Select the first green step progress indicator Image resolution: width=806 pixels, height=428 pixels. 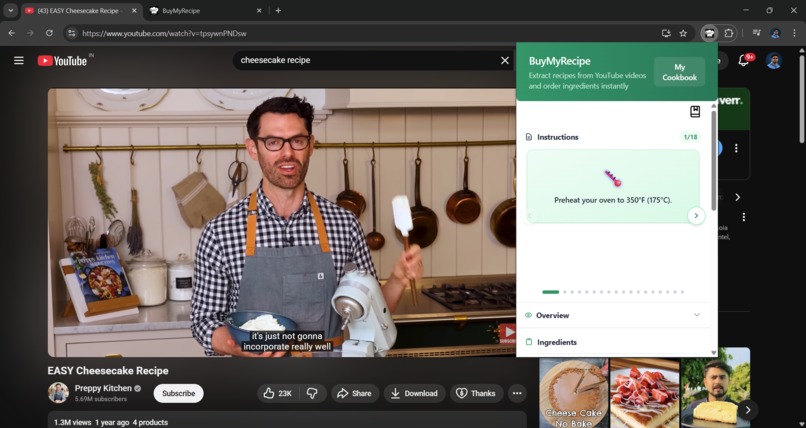[x=550, y=292]
